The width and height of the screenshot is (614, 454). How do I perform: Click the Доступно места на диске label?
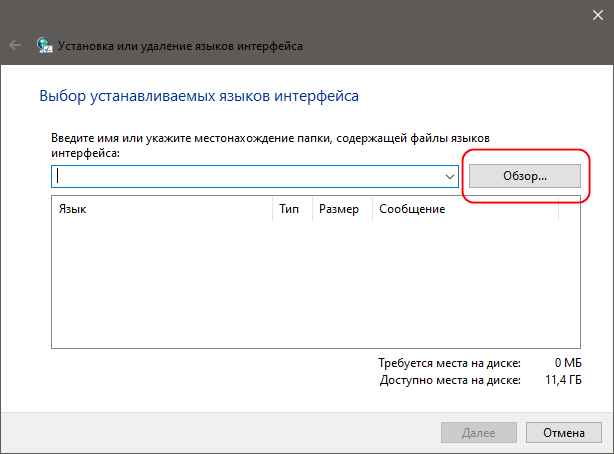point(450,380)
